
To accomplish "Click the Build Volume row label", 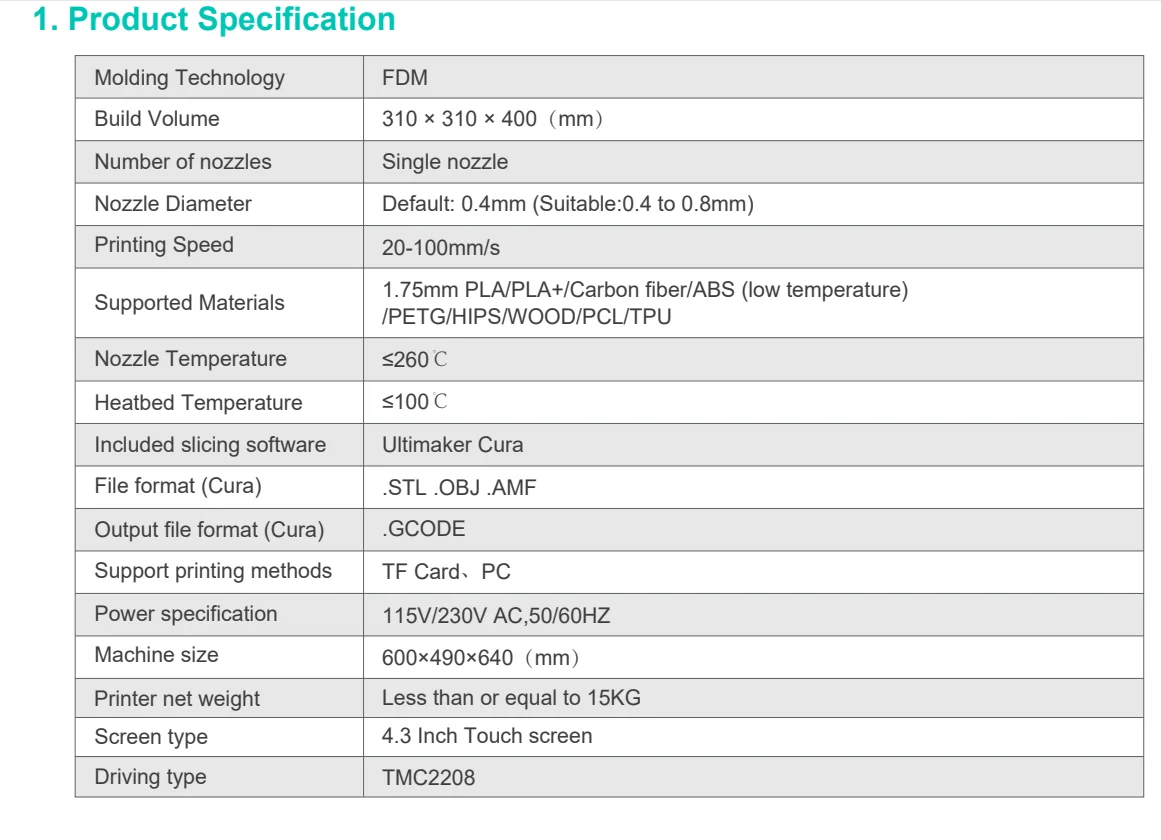I will 157,119.
